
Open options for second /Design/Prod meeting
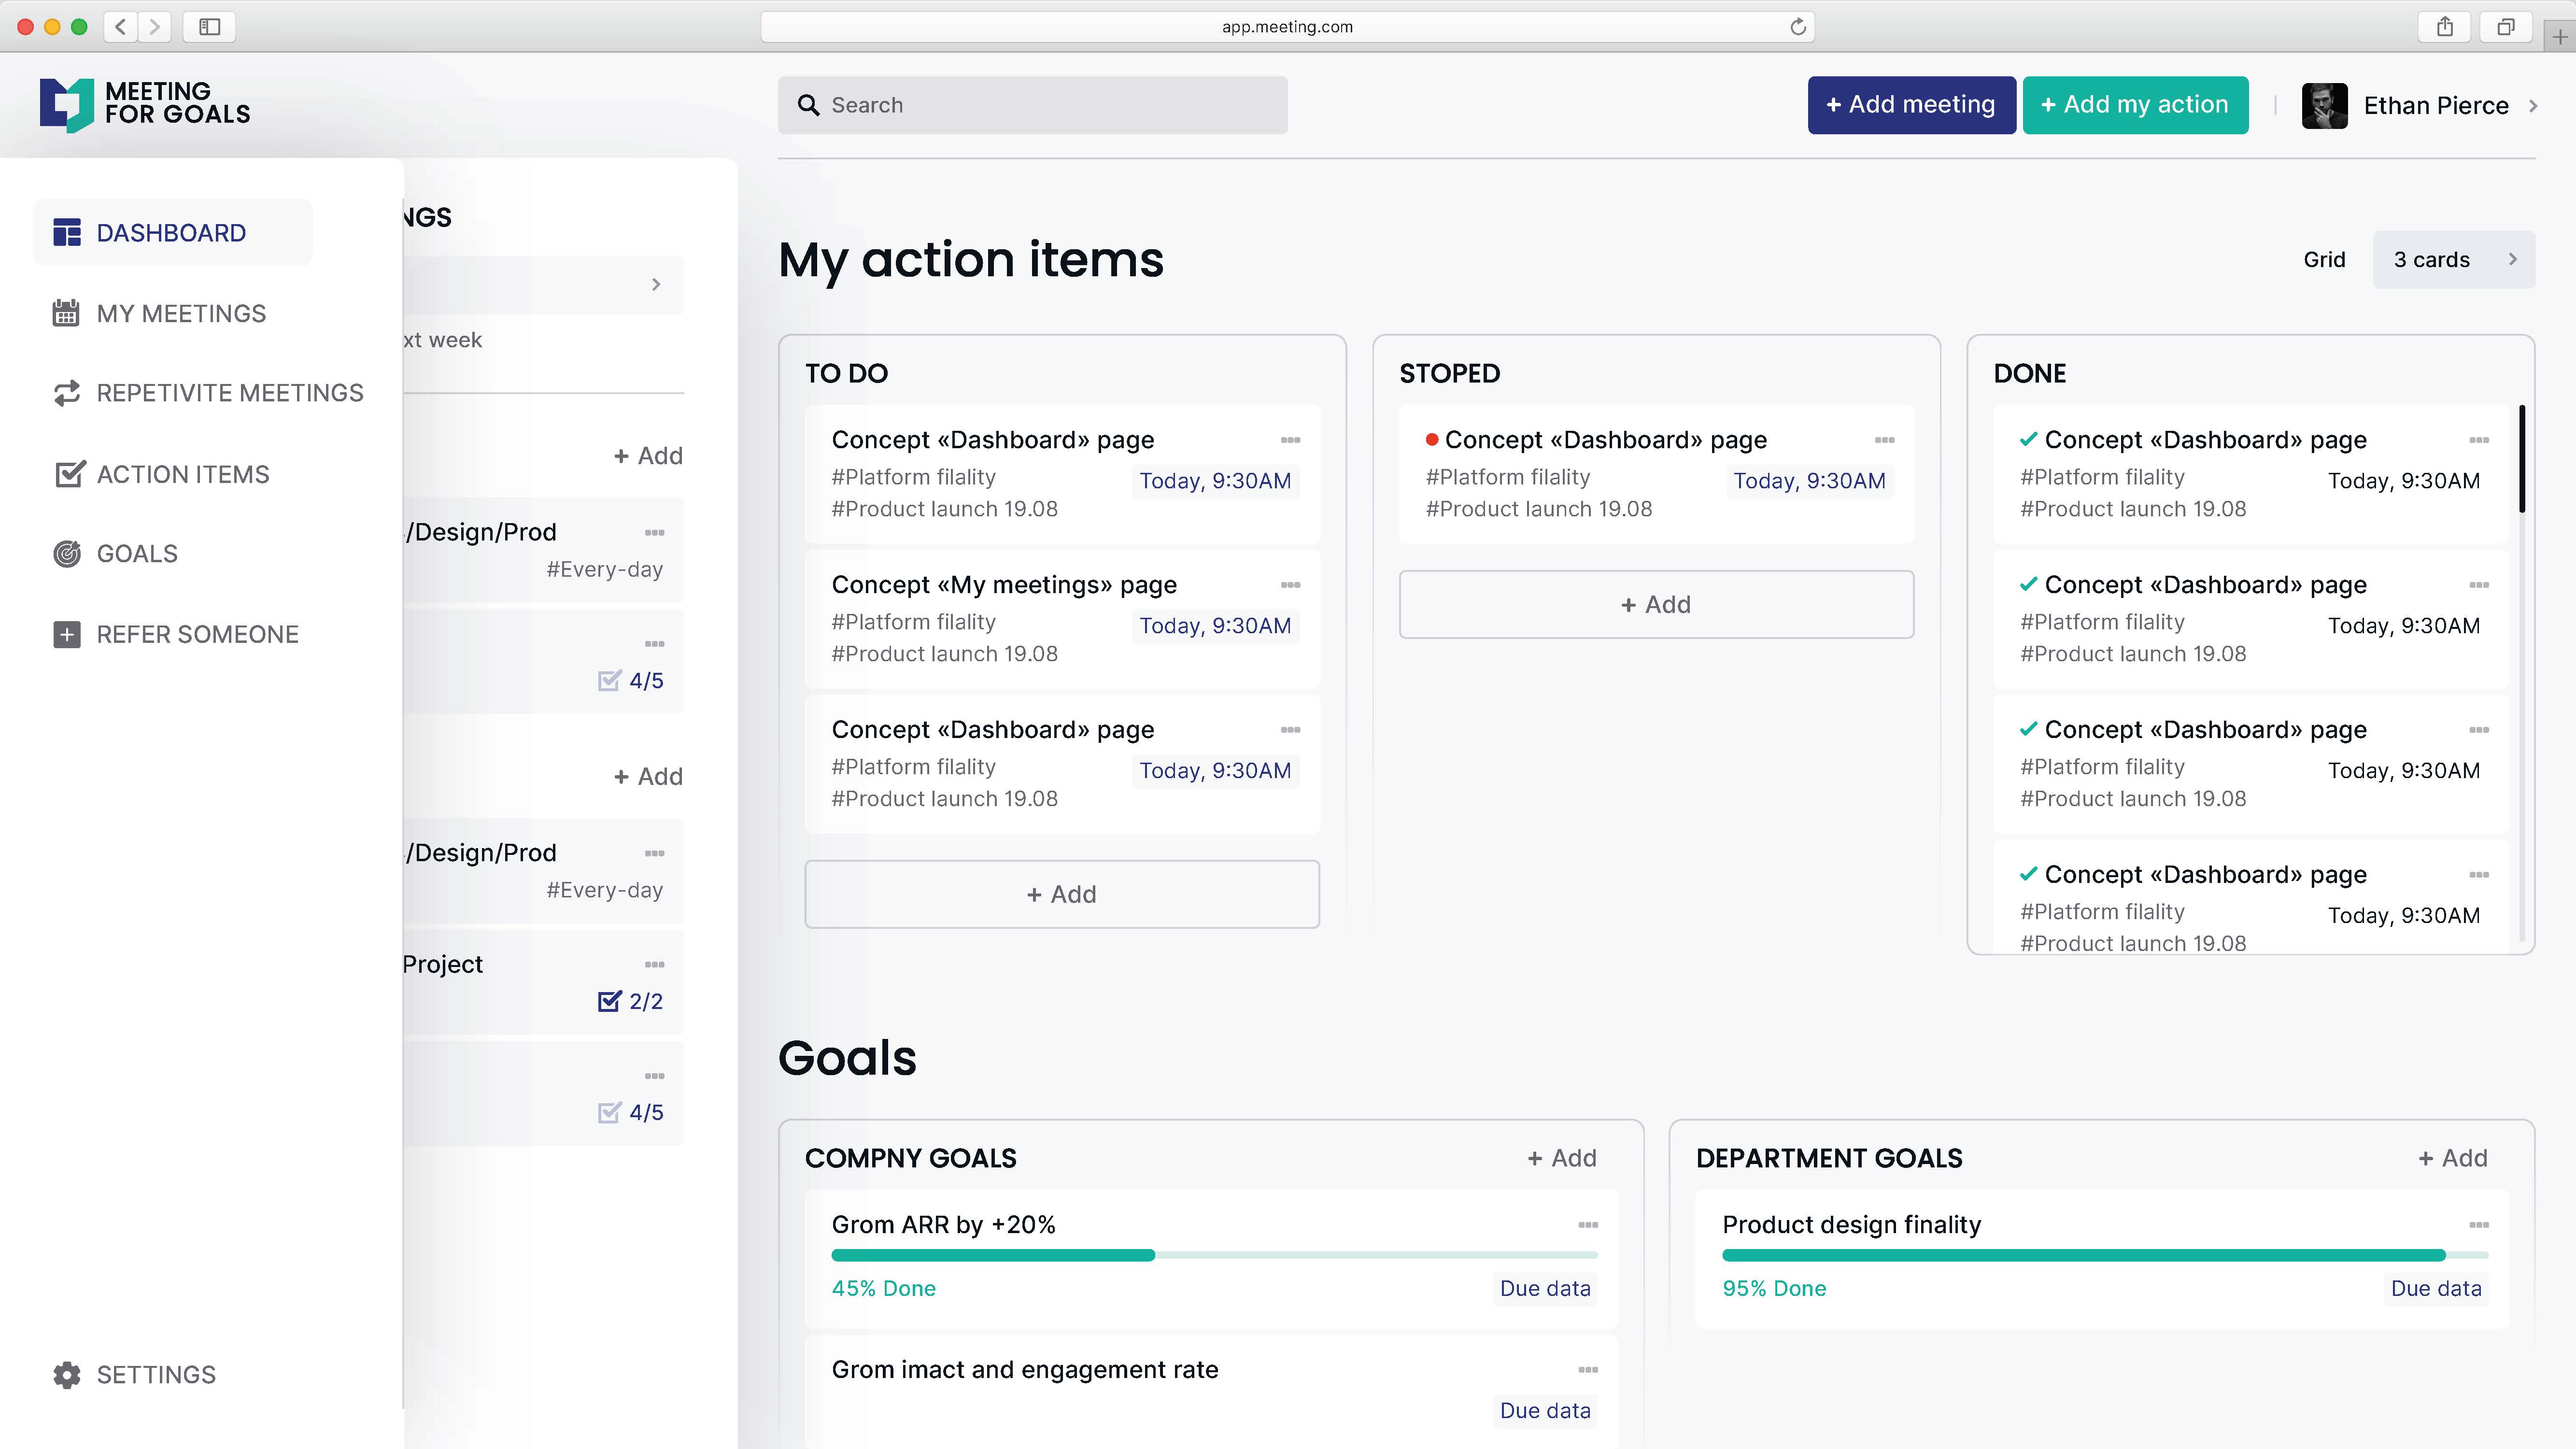click(654, 854)
